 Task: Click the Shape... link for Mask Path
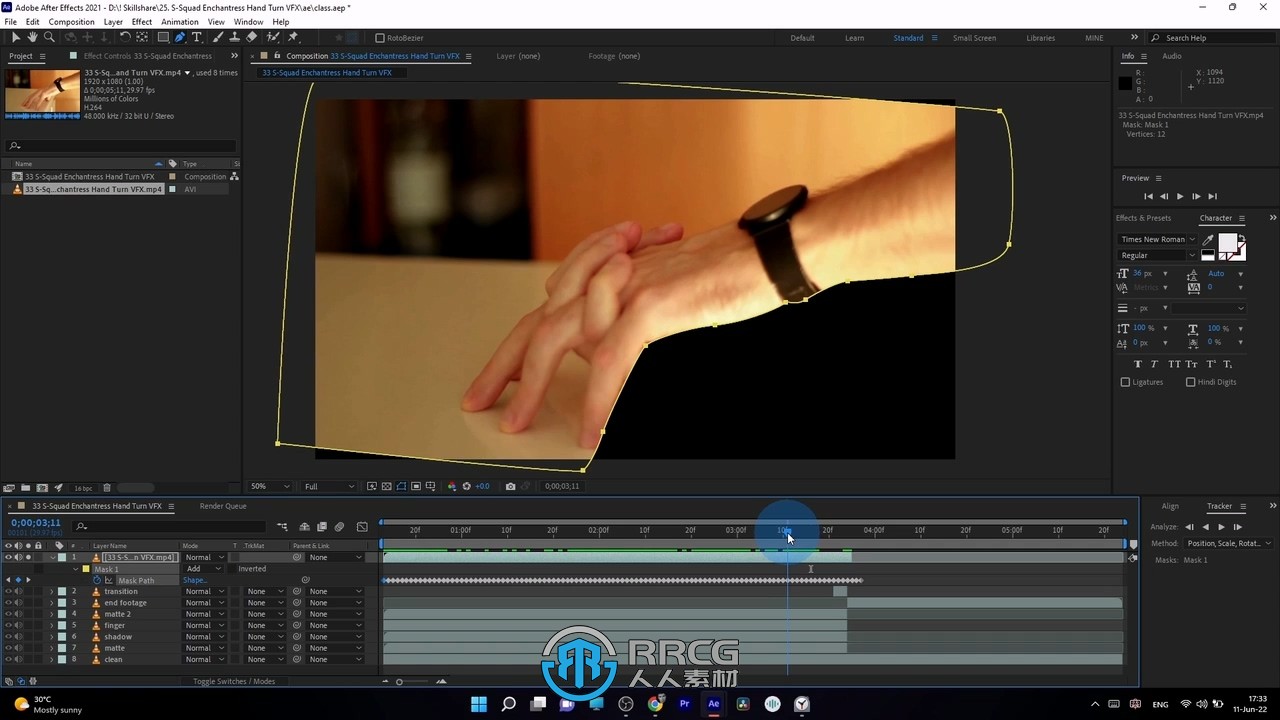pyautogui.click(x=195, y=580)
